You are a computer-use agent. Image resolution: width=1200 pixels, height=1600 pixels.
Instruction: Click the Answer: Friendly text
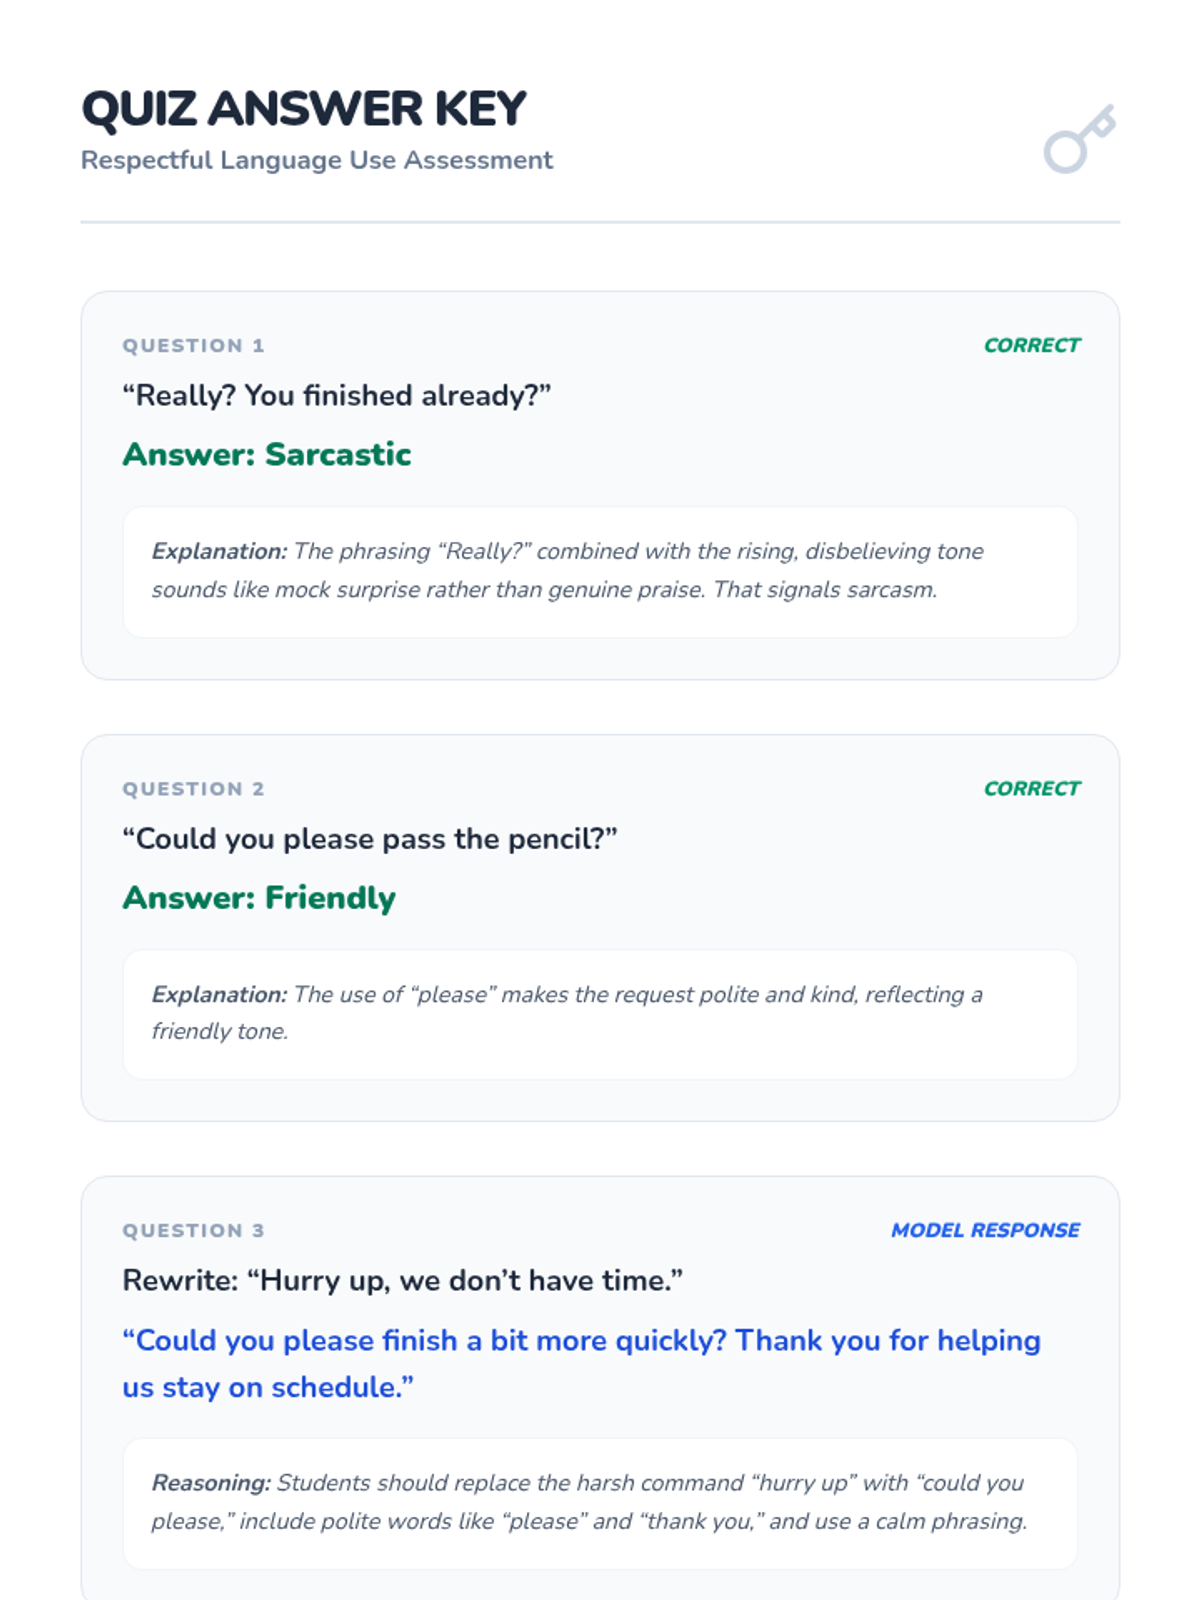pyautogui.click(x=259, y=898)
